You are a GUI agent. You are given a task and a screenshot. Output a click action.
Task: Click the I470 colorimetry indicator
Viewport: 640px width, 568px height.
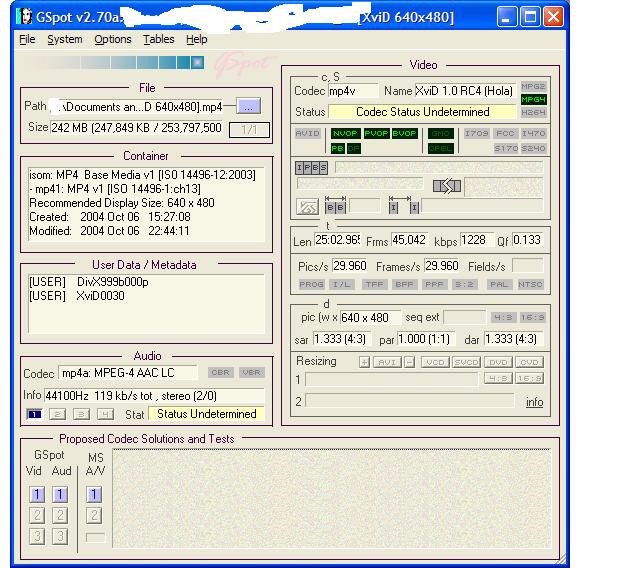click(533, 133)
